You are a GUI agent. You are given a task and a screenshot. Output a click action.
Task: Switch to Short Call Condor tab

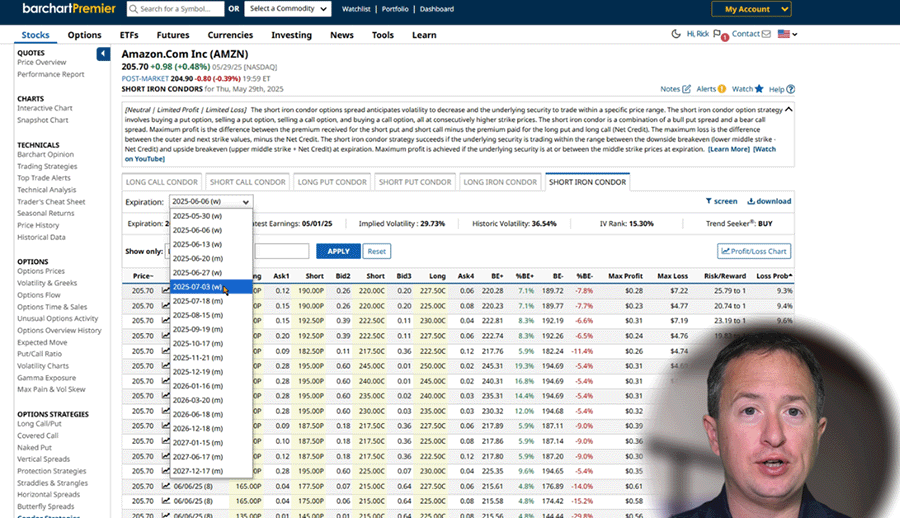pos(247,182)
